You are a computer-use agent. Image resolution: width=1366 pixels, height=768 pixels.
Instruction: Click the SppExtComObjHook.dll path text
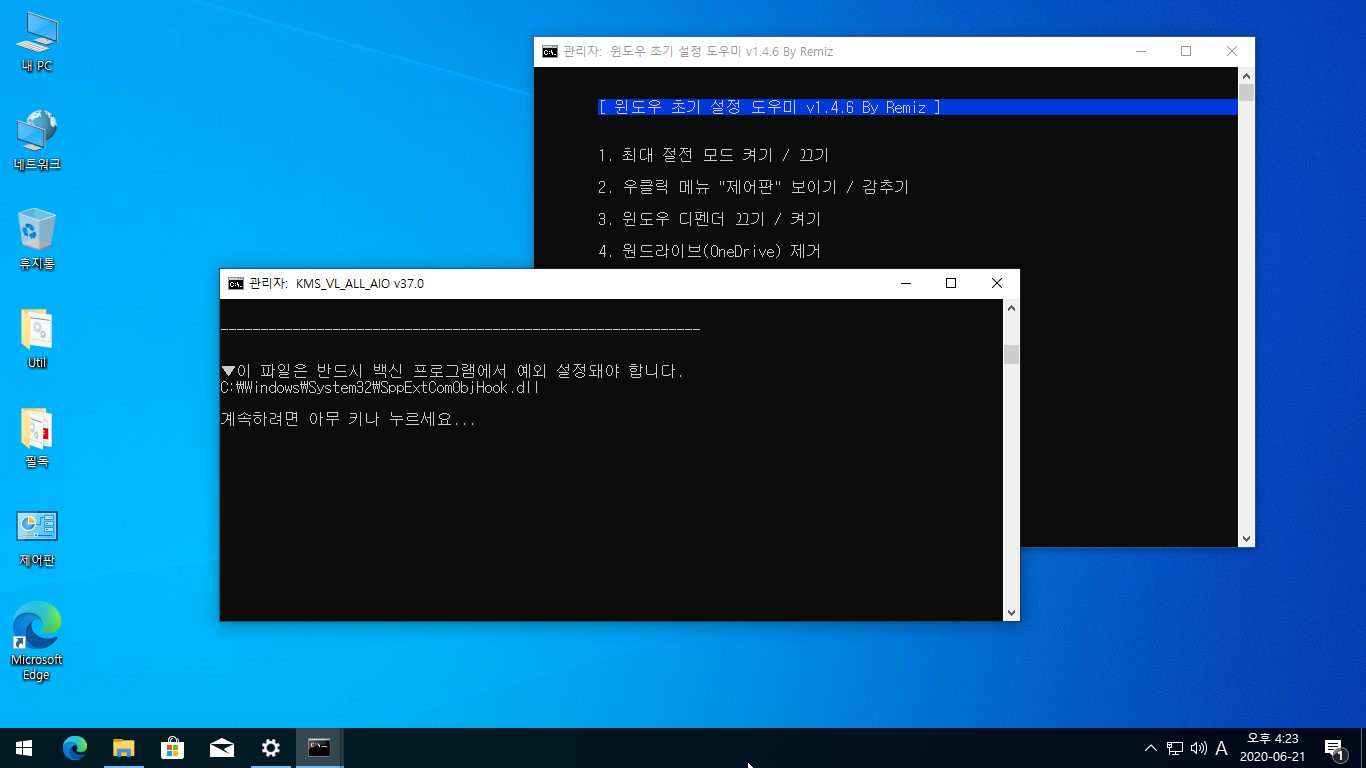[380, 388]
